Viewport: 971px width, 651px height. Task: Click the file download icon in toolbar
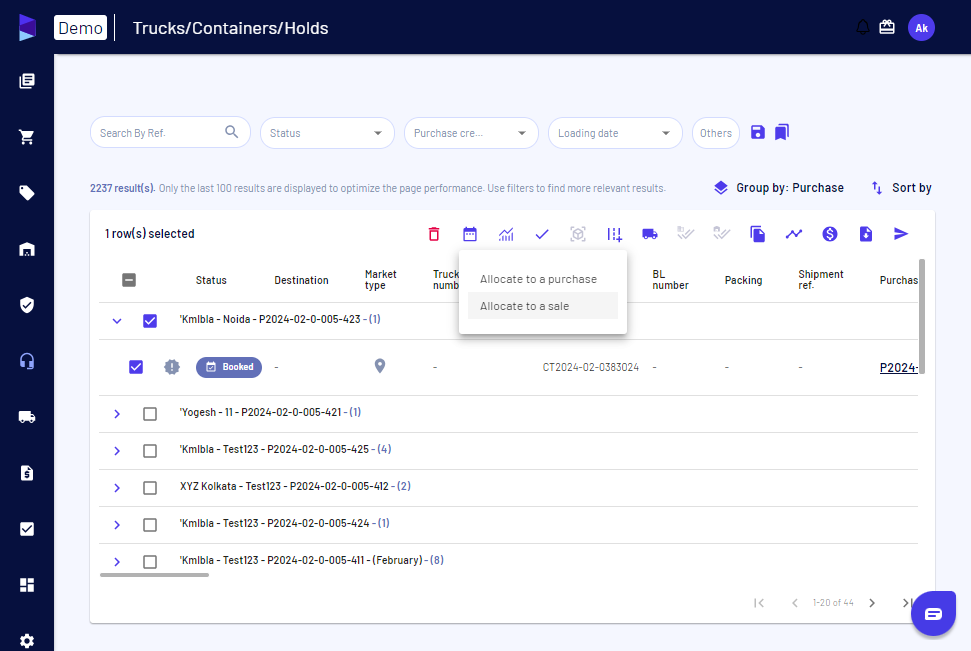866,234
